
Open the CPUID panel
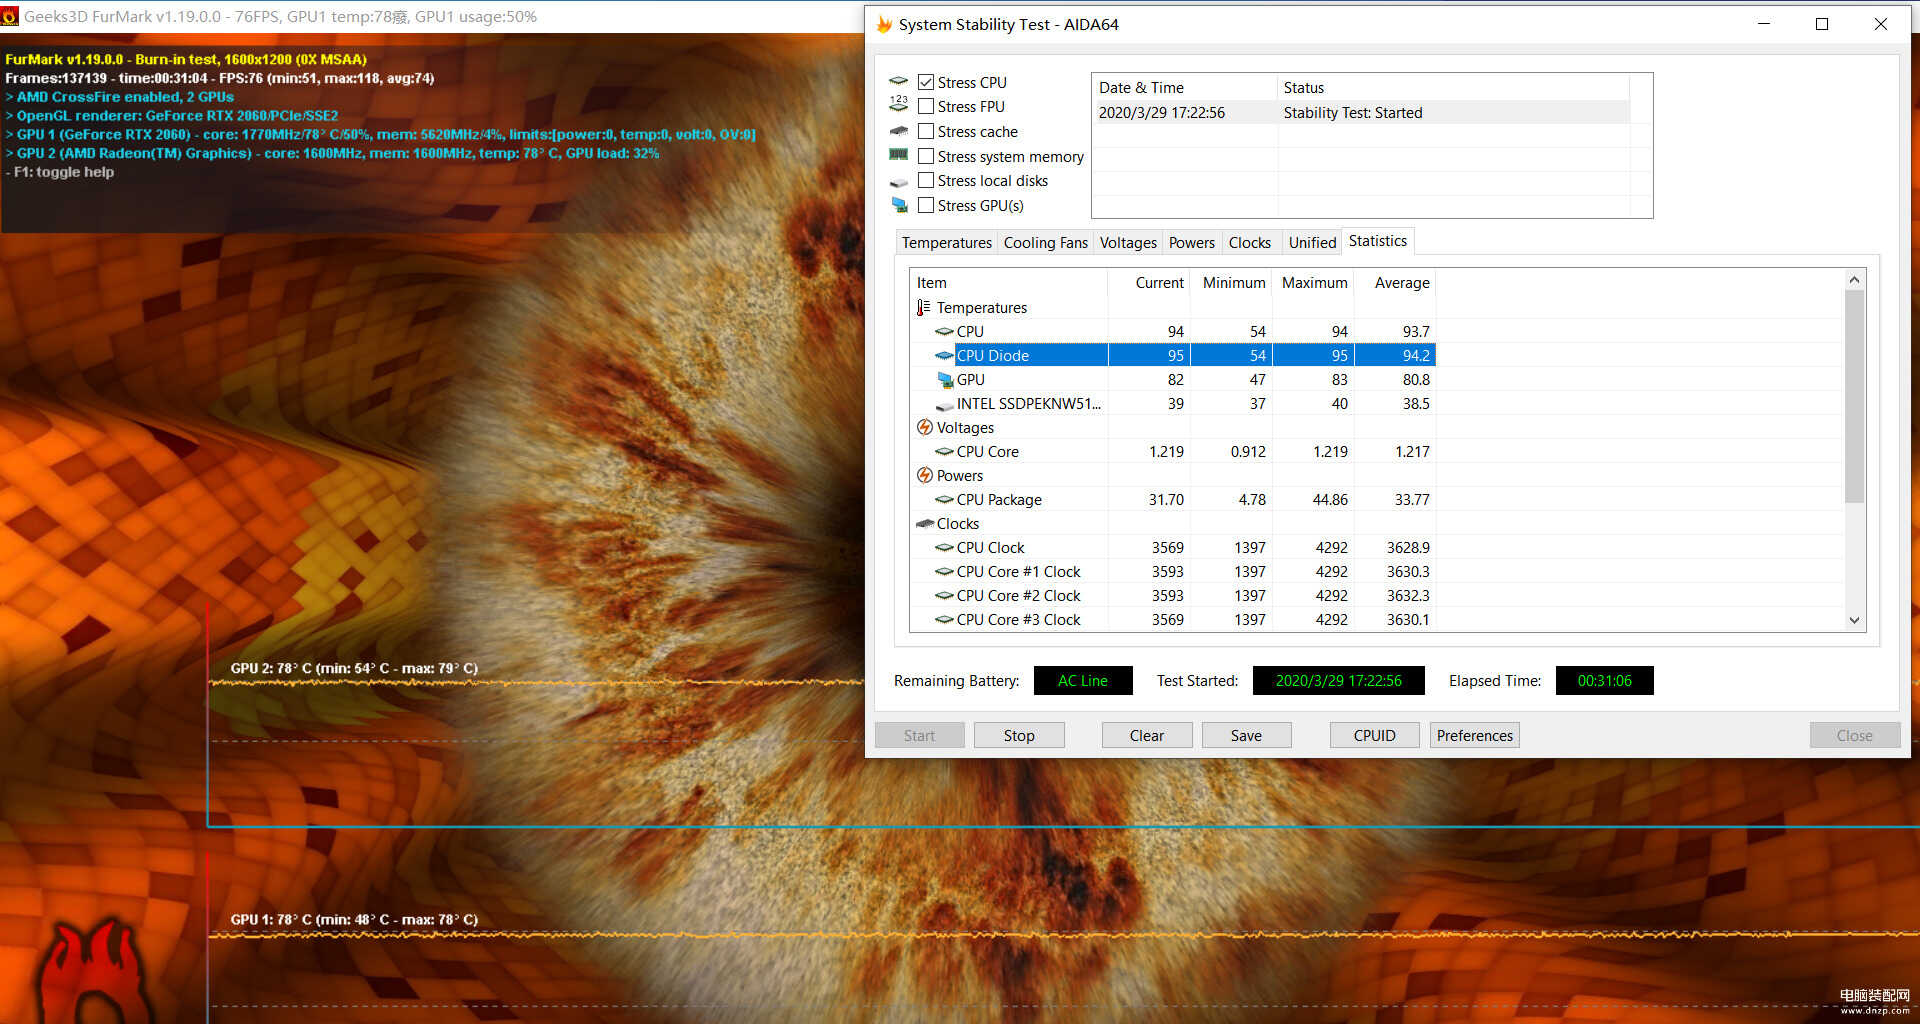pos(1374,735)
